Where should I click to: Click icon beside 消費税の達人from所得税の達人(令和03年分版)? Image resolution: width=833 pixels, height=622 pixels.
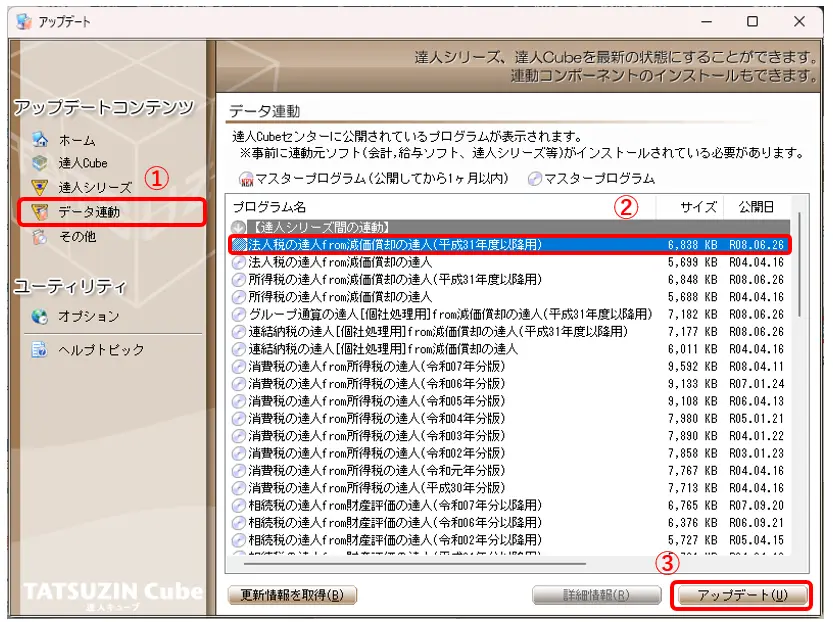pos(239,436)
